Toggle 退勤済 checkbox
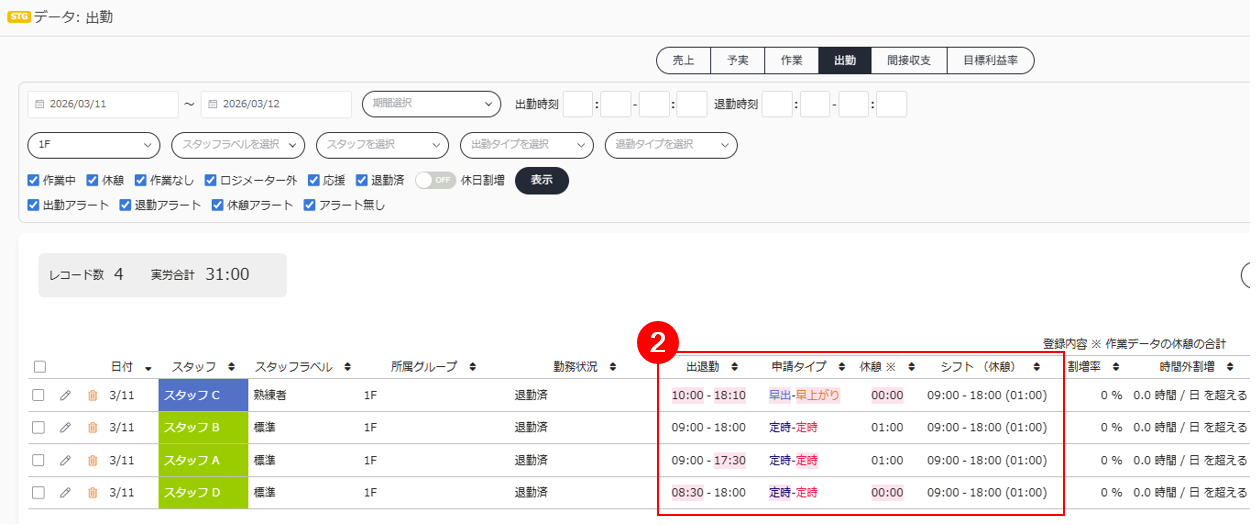 [x=362, y=180]
